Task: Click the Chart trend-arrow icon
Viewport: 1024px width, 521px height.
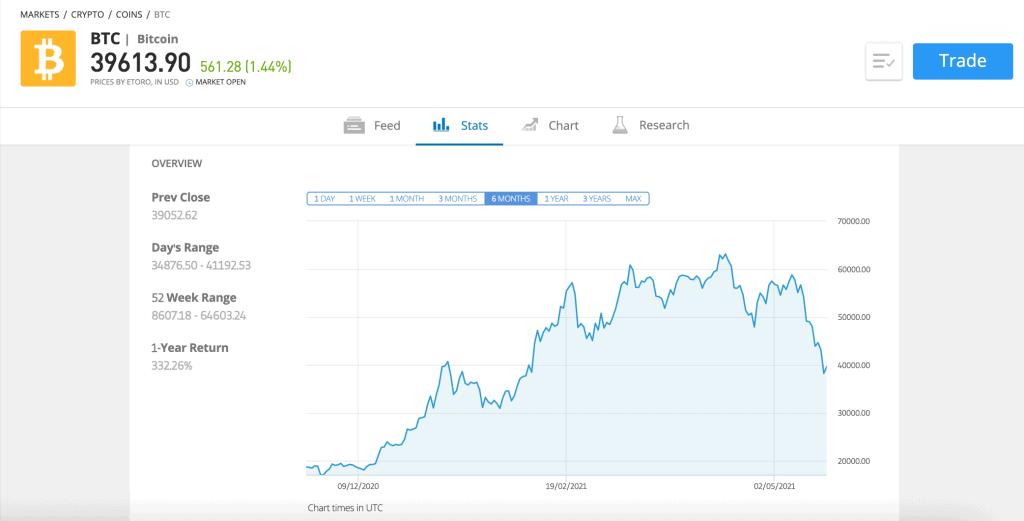Action: pyautogui.click(x=530, y=125)
